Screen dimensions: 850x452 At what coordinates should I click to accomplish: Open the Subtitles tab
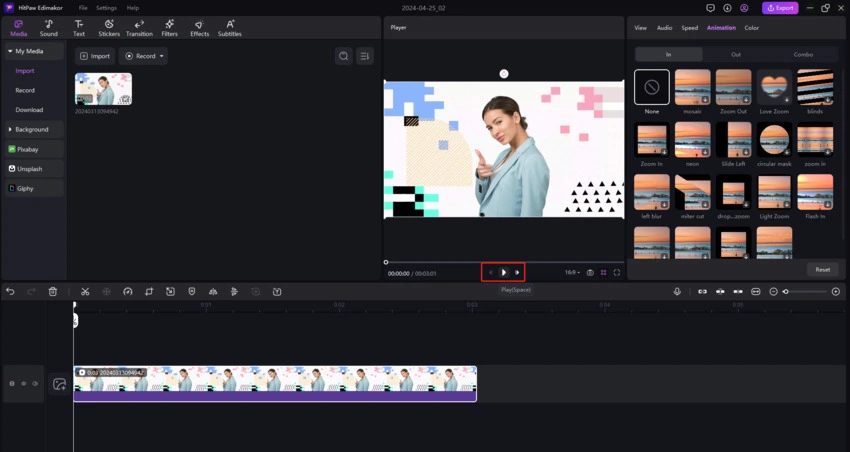(x=230, y=28)
